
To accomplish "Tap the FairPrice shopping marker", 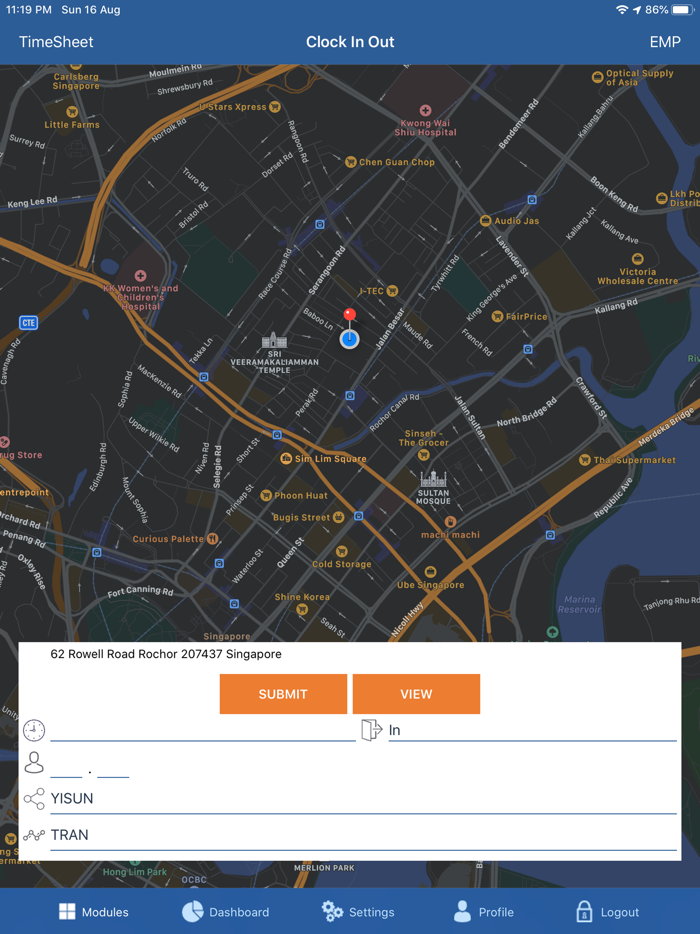I will tap(497, 316).
